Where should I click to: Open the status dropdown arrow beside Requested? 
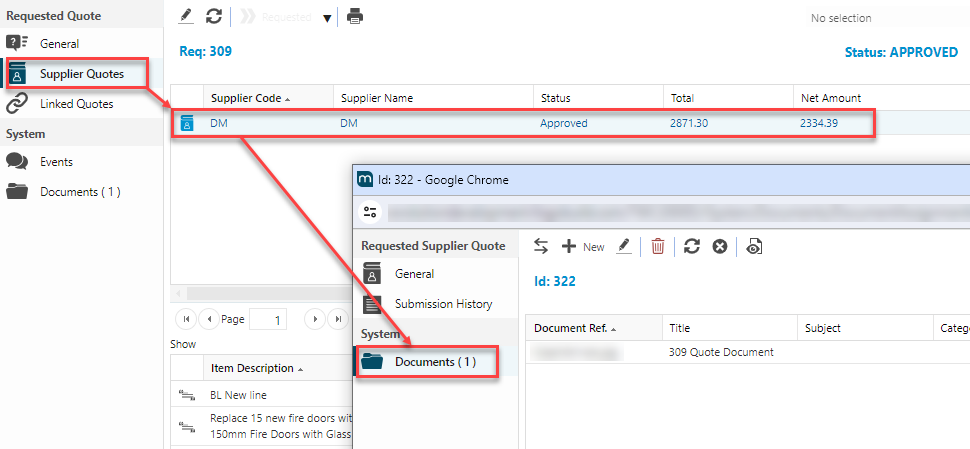tap(327, 18)
